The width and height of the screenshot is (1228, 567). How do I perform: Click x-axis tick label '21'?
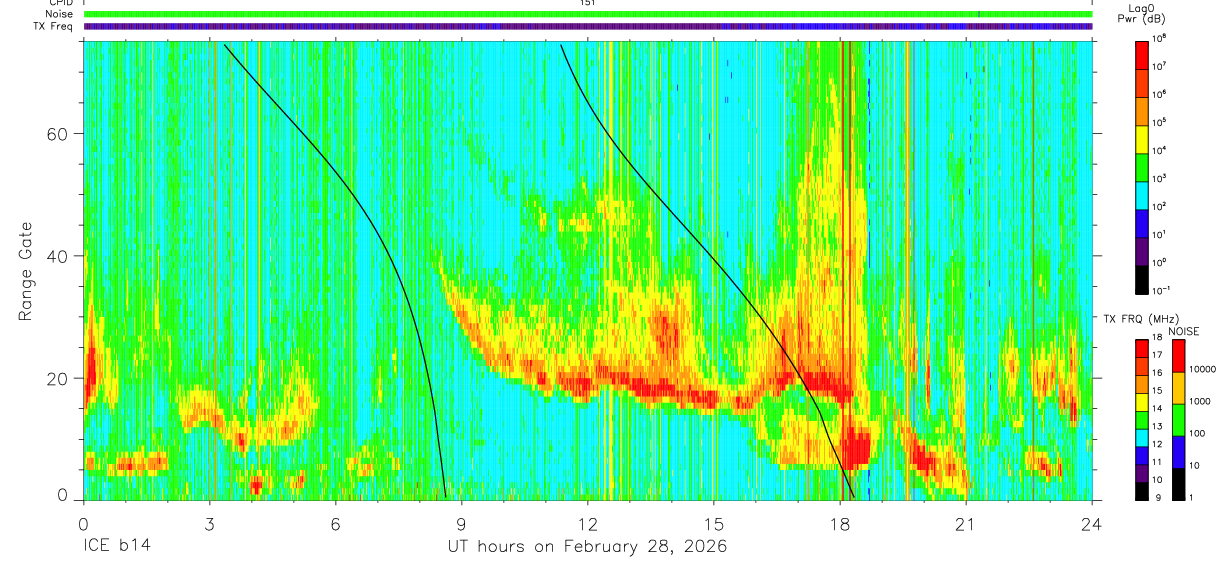pos(966,523)
